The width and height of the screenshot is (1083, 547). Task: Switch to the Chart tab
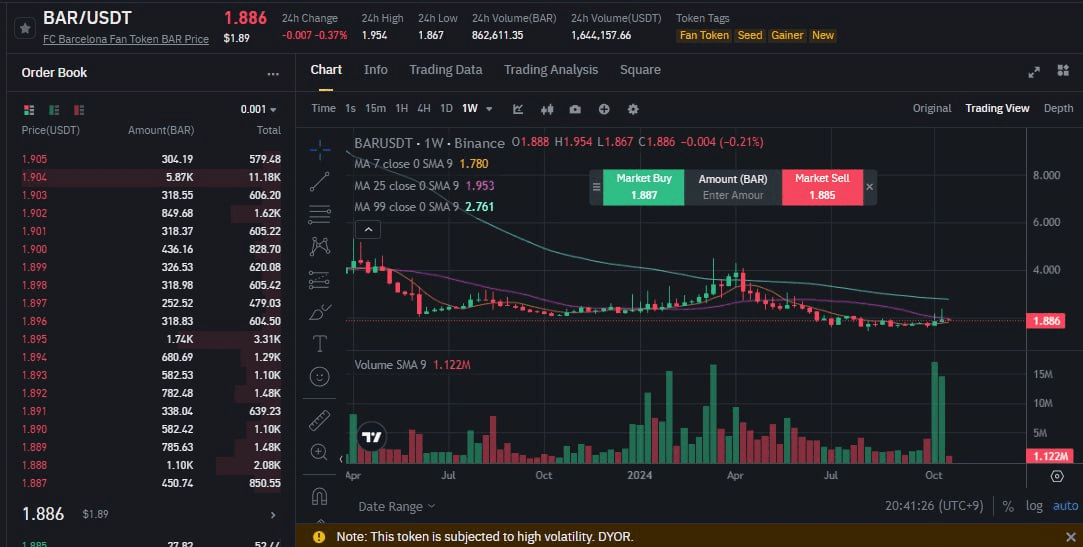pos(326,70)
